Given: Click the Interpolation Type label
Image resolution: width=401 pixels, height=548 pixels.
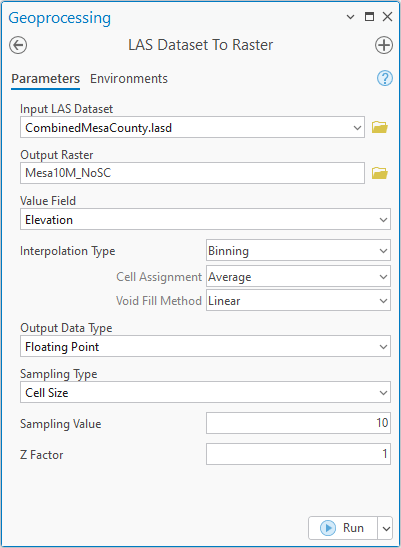Looking at the screenshot, I should point(67,251).
